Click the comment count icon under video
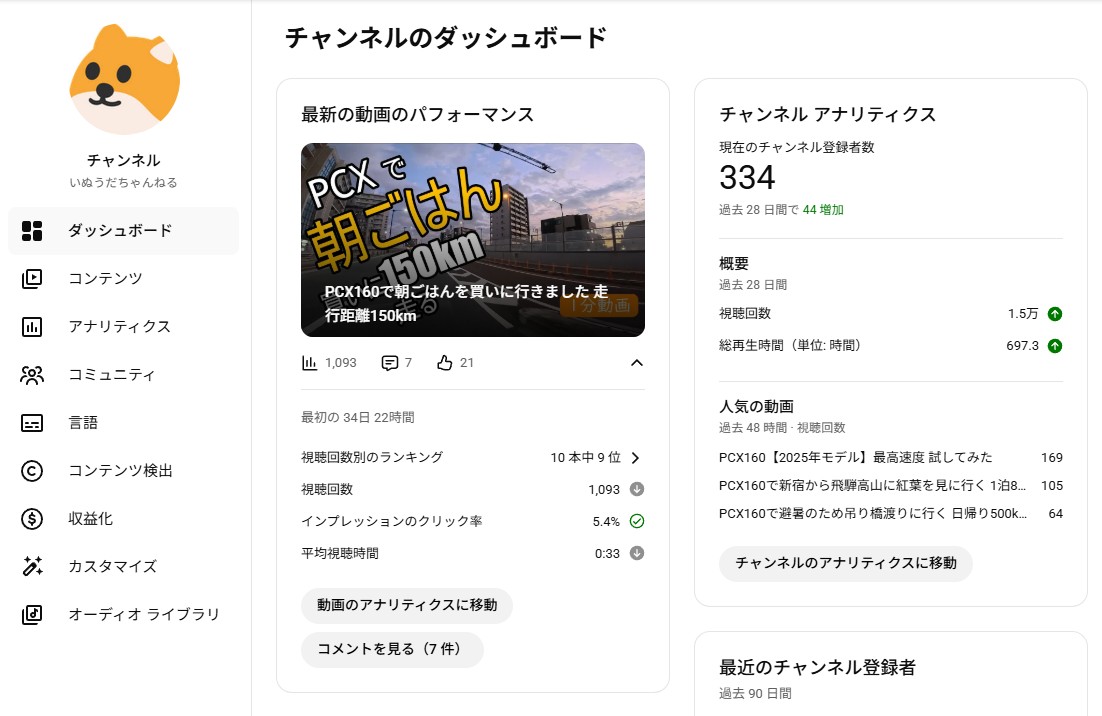The image size is (1102, 716). point(390,363)
